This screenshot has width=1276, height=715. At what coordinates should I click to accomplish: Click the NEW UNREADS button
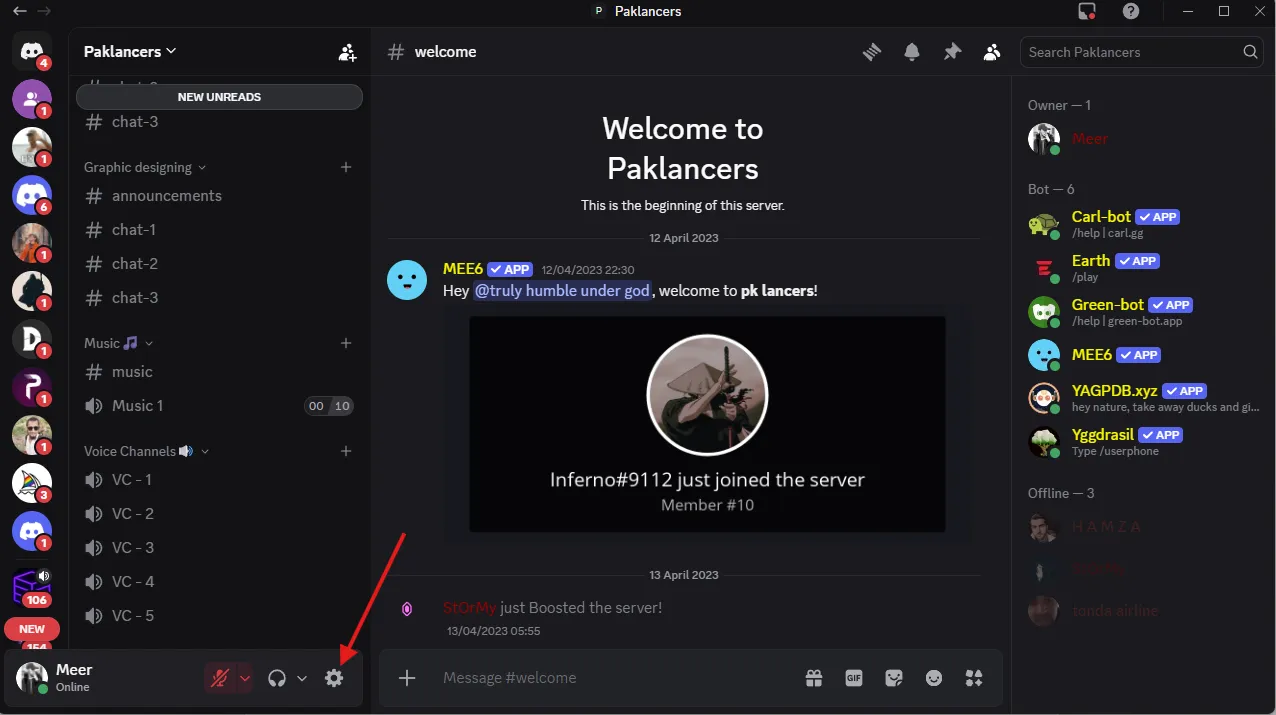pyautogui.click(x=219, y=97)
